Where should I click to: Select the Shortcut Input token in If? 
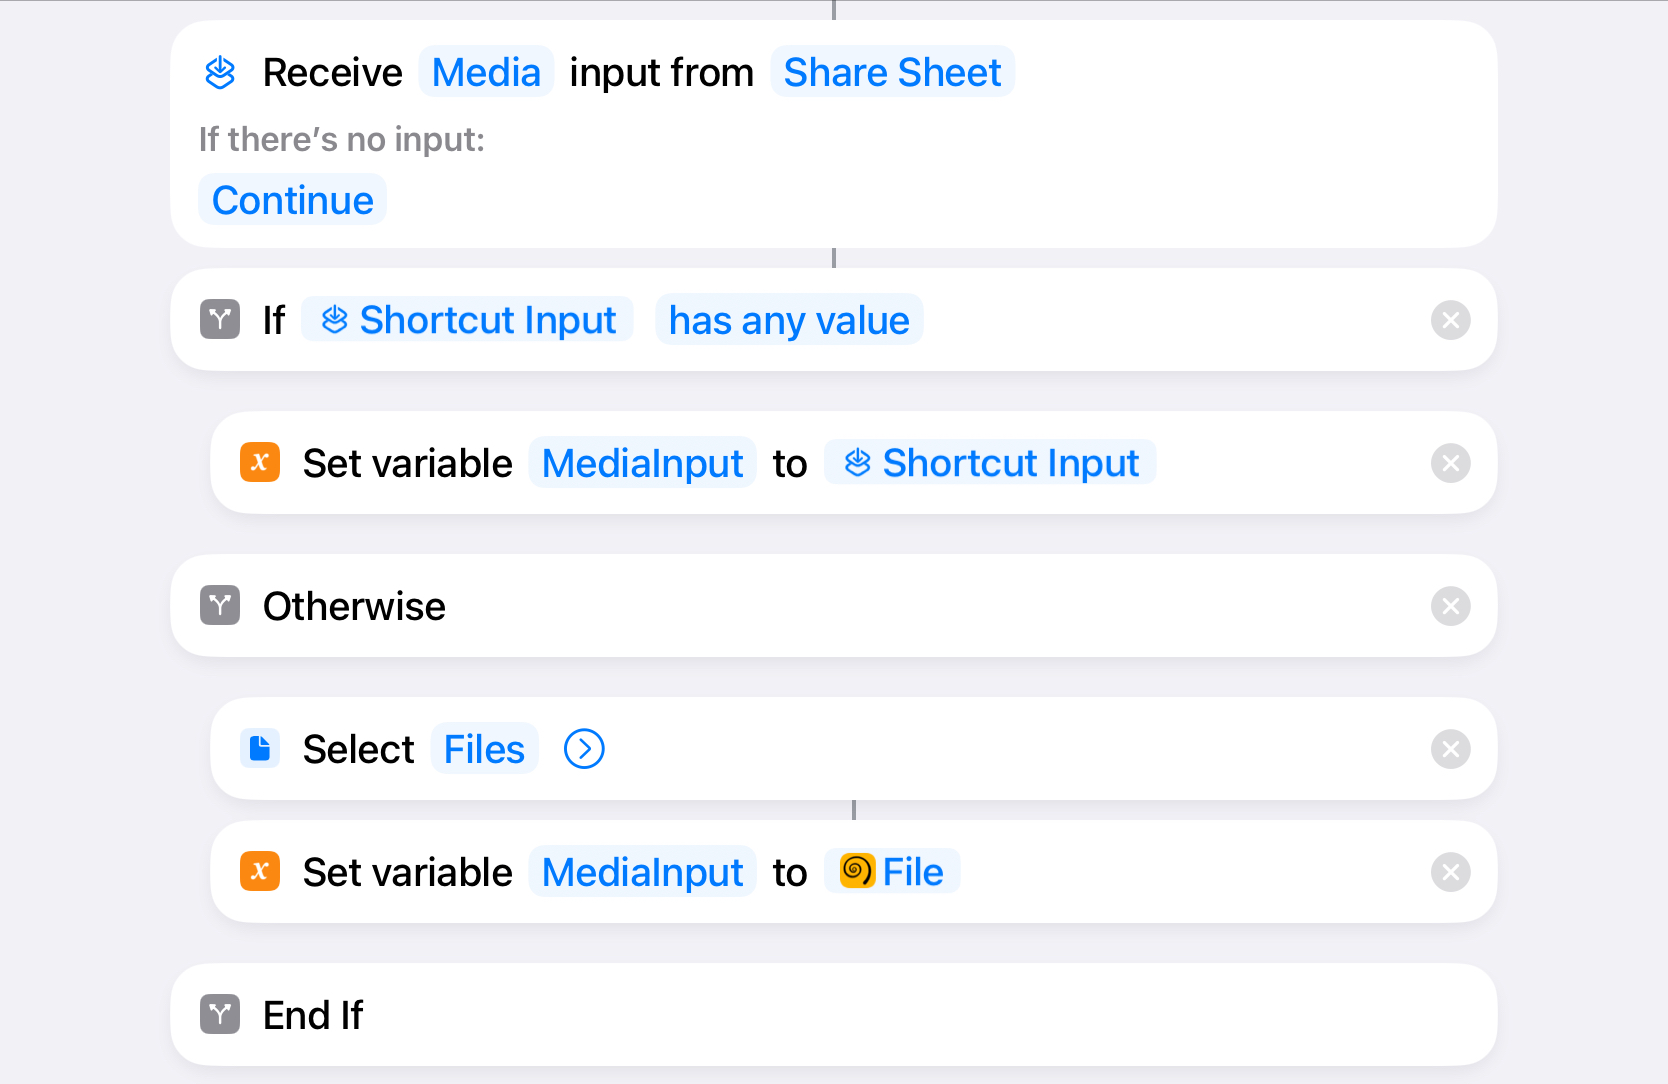coord(467,320)
